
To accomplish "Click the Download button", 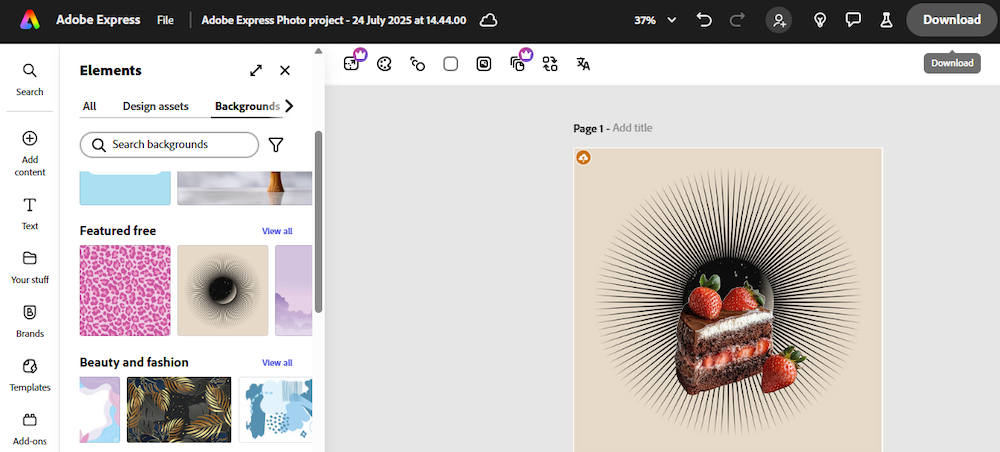I will point(952,20).
